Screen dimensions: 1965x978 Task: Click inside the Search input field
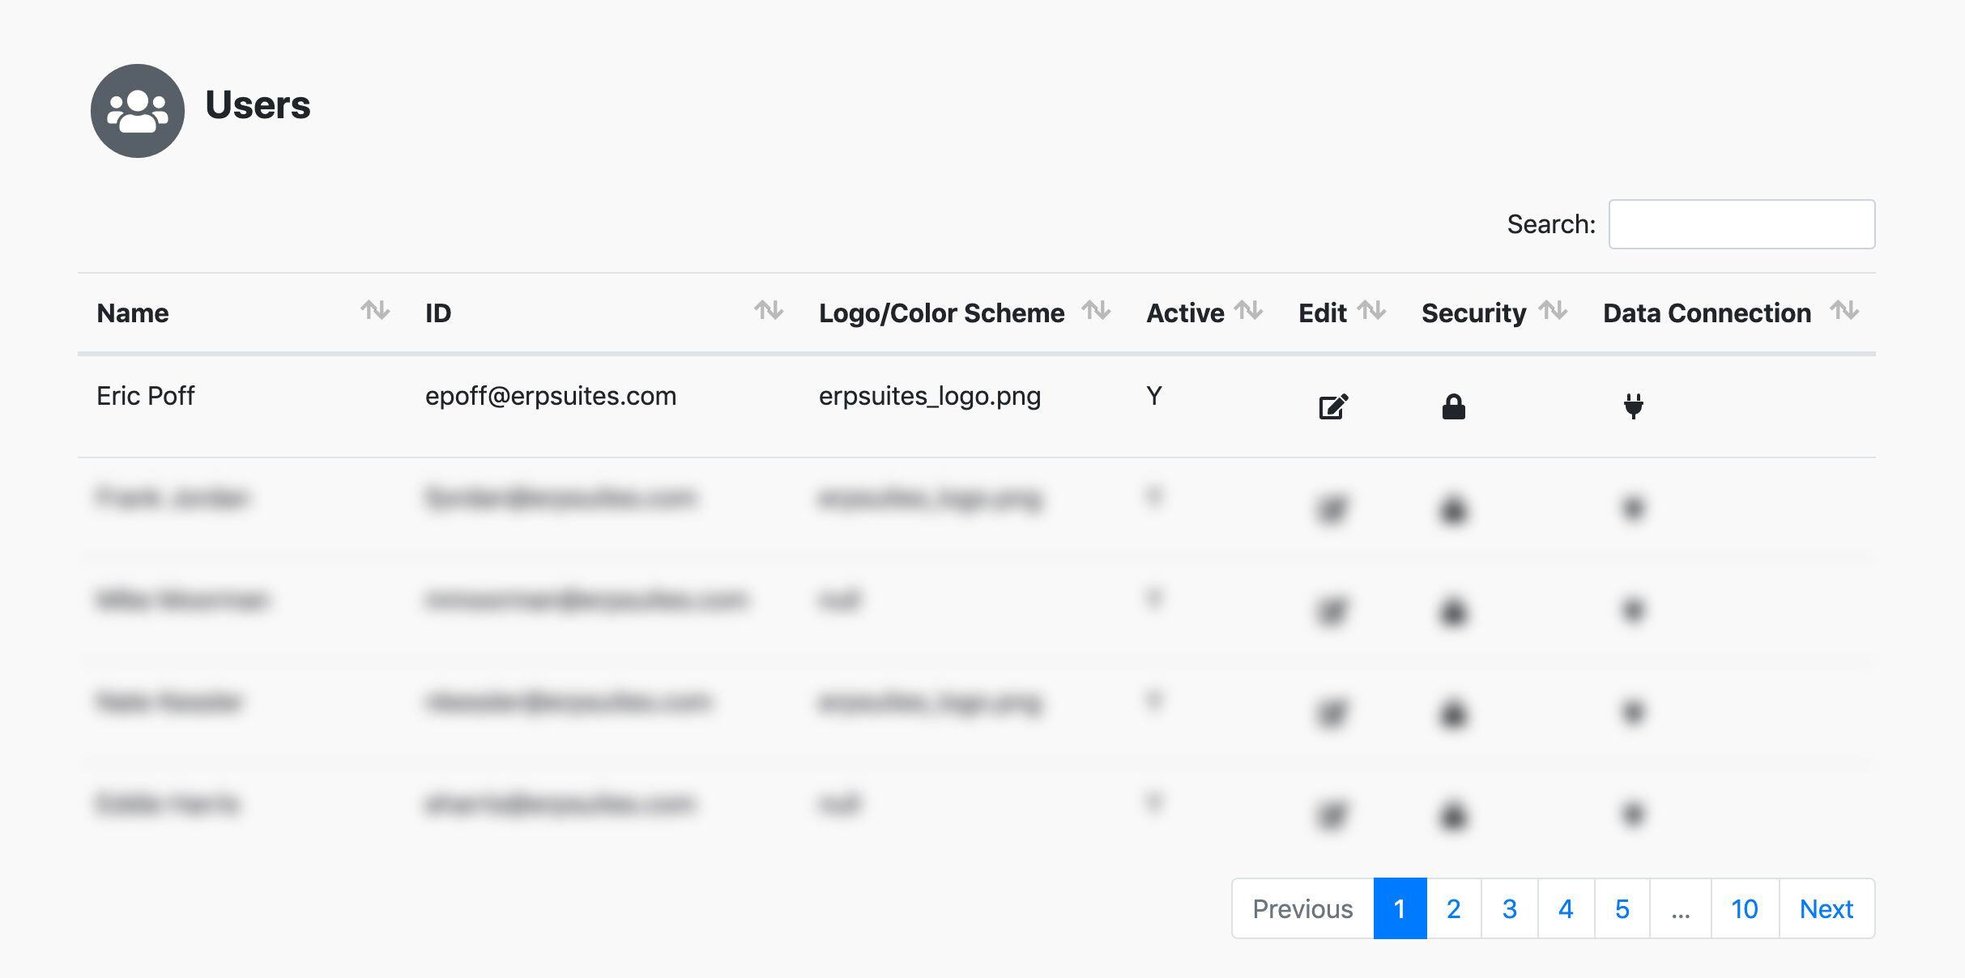(1741, 223)
